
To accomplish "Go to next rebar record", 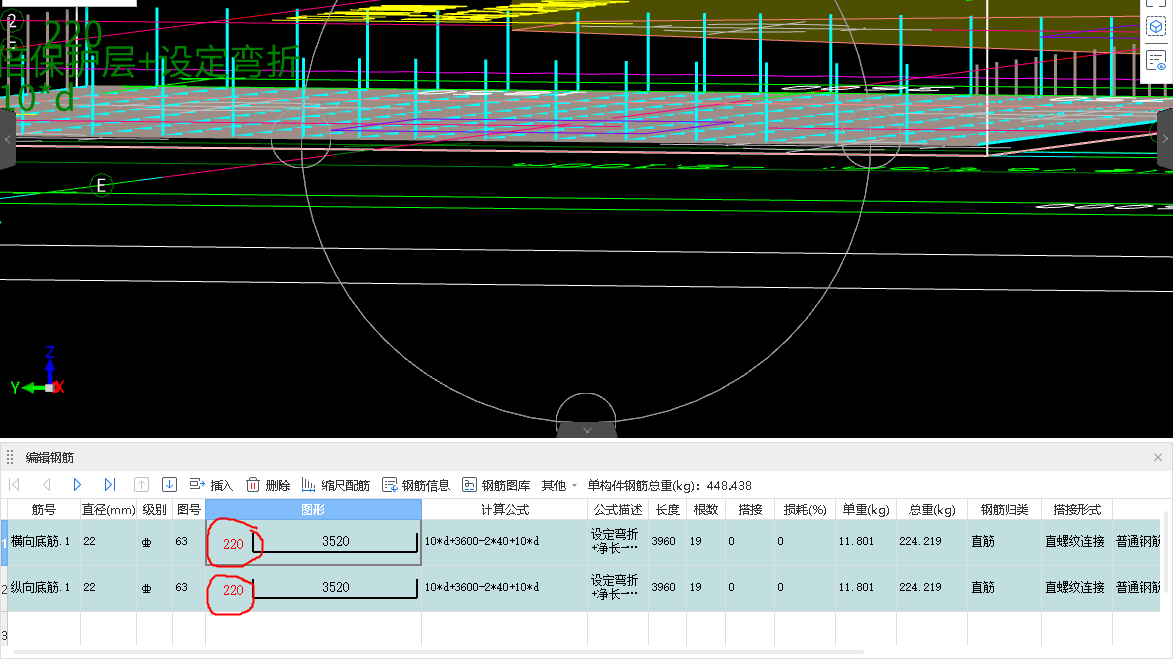I will pos(77,485).
